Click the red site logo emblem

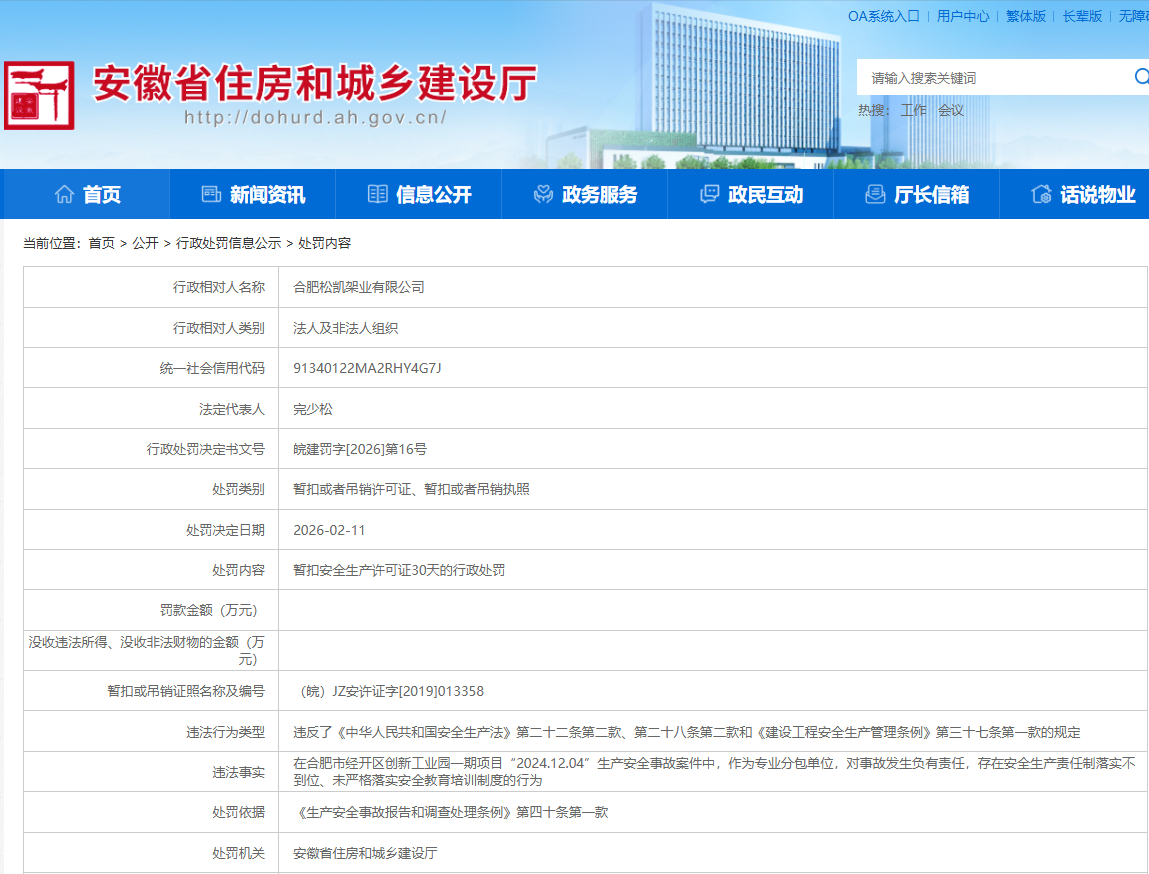[x=39, y=95]
